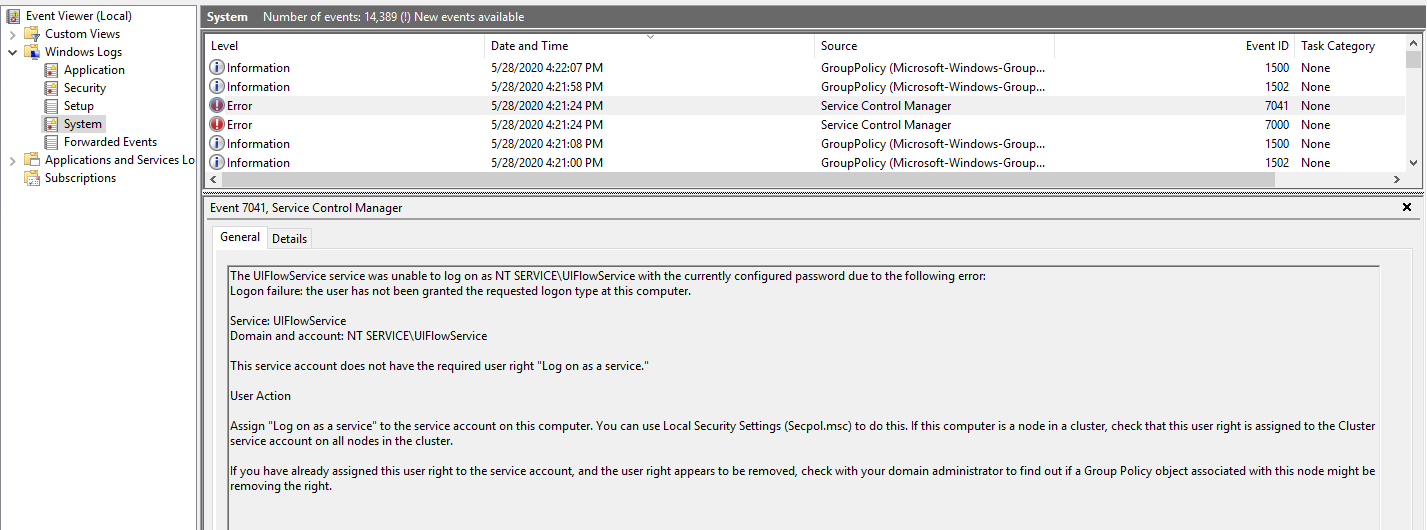This screenshot has width=1427, height=530.
Task: Select the 4:22:07 PM GroupPolicy event
Action: [546, 68]
